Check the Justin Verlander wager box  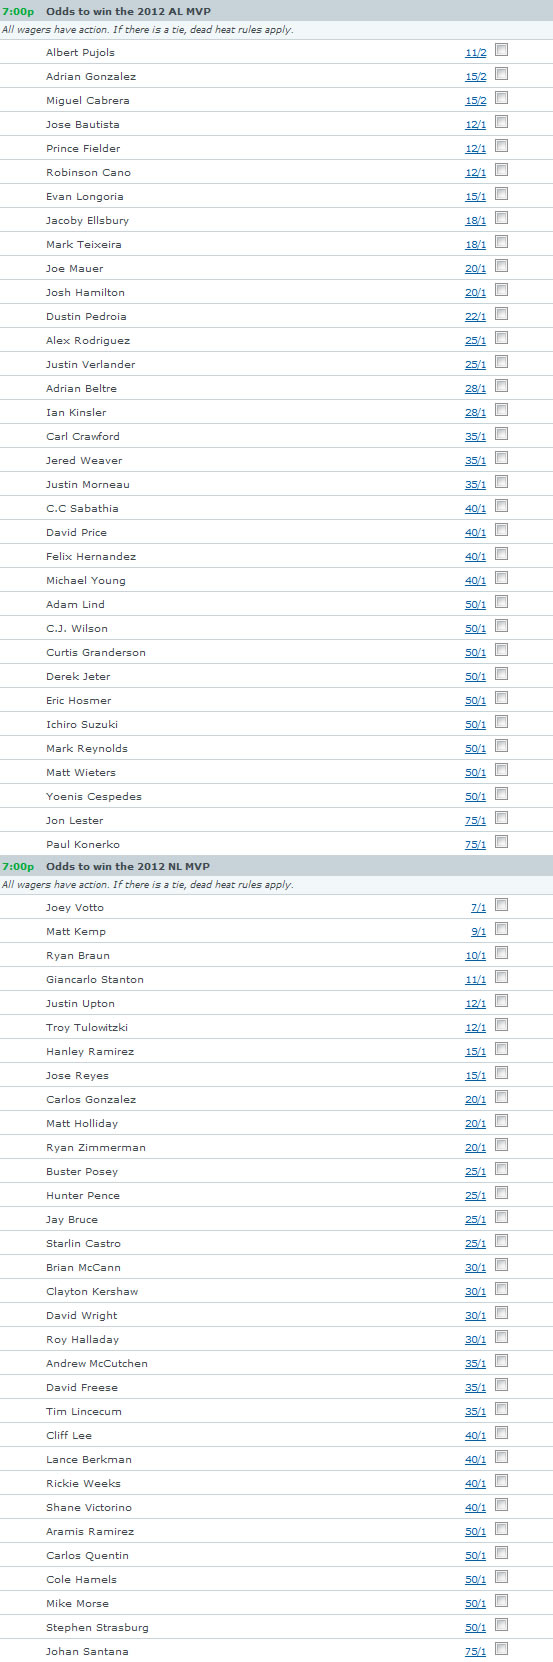[501, 362]
